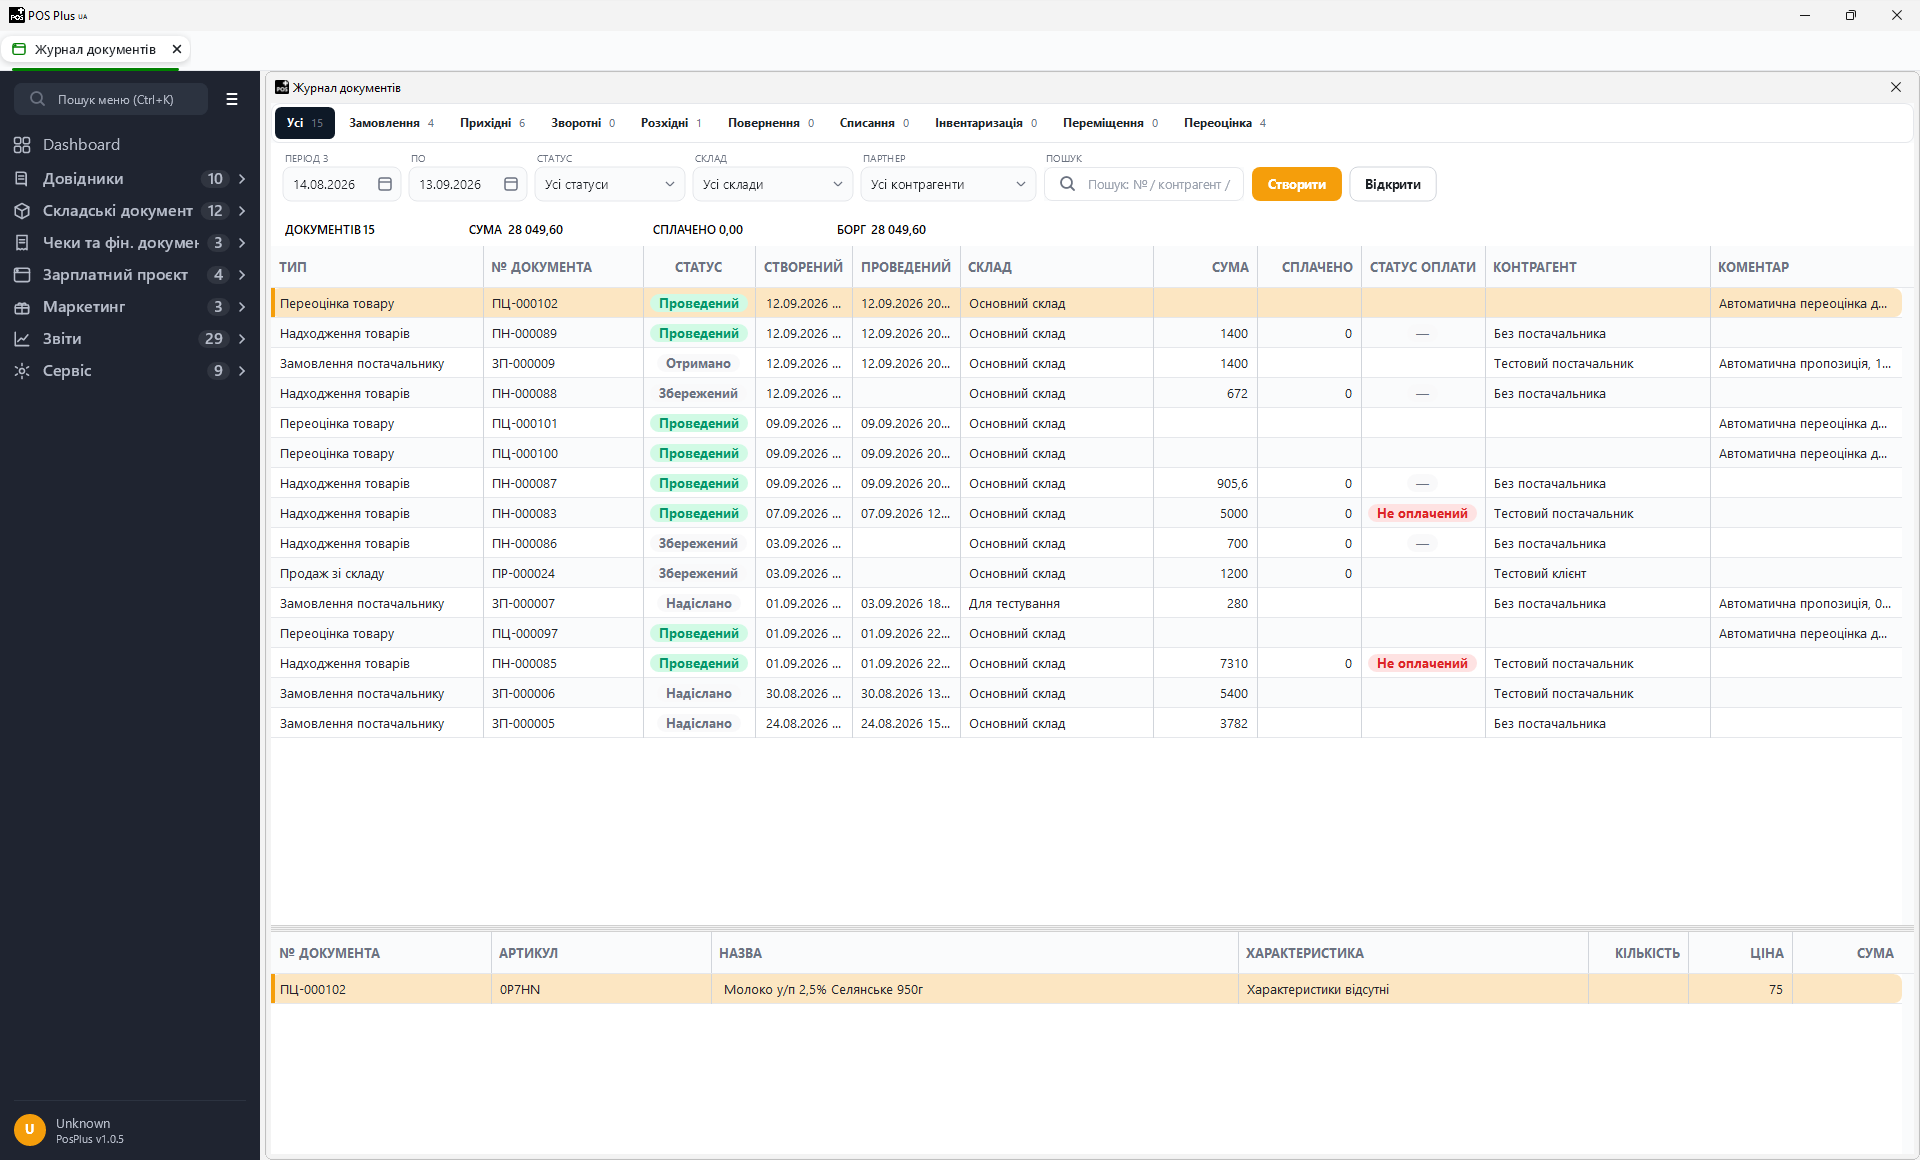The image size is (1920, 1160).
Task: Click the user avatar U icon
Action: click(x=30, y=1130)
